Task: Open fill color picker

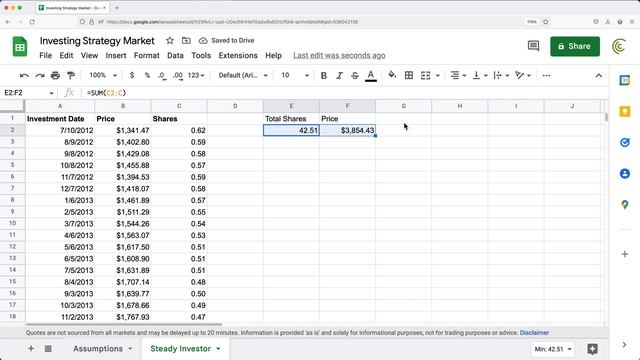Action: [x=392, y=75]
